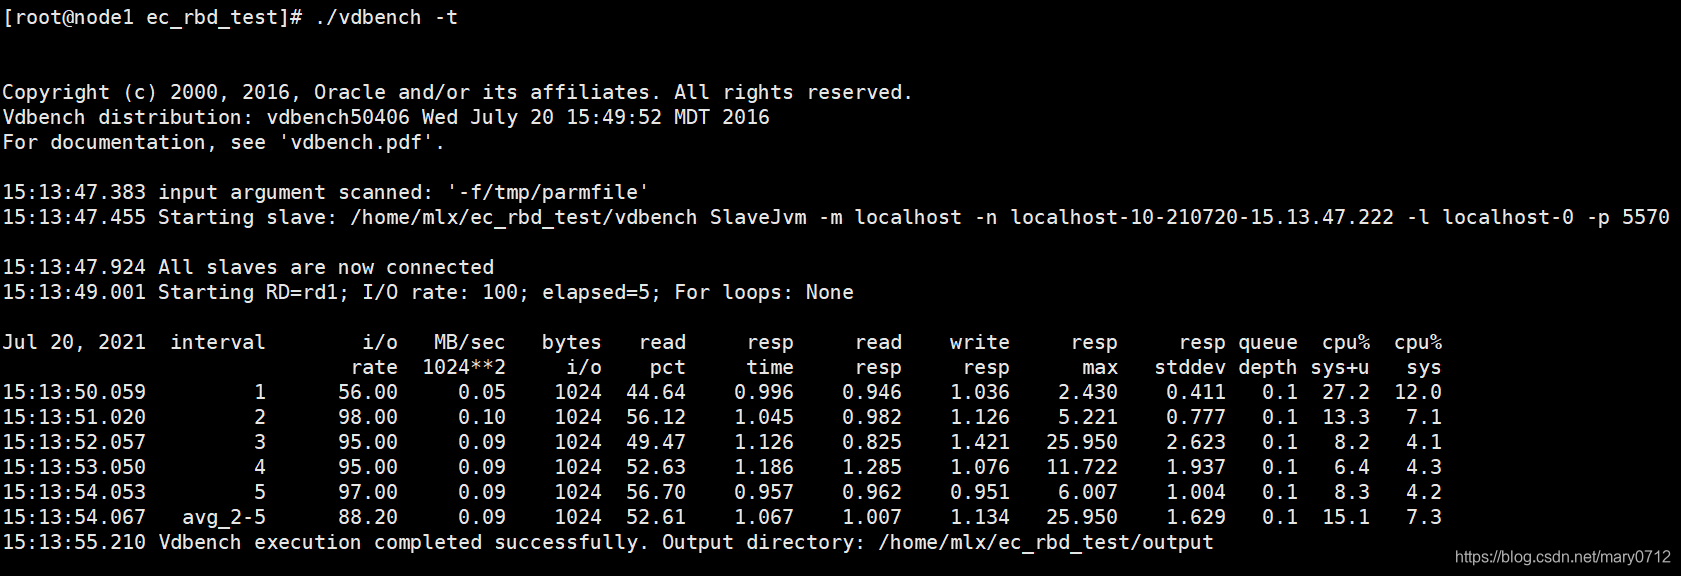Click output directory '/home/mlx/ec_rbd_test/output'

point(1046,542)
